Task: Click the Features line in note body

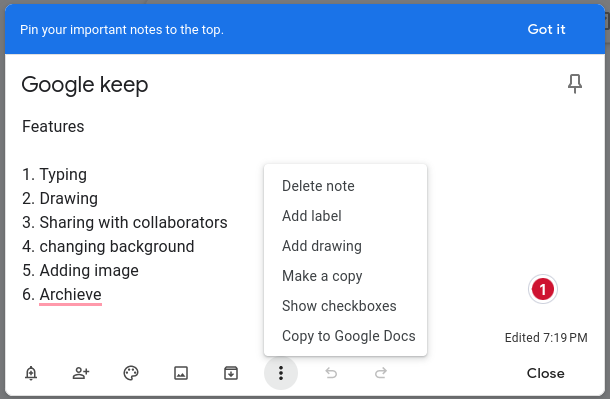Action: (x=53, y=126)
